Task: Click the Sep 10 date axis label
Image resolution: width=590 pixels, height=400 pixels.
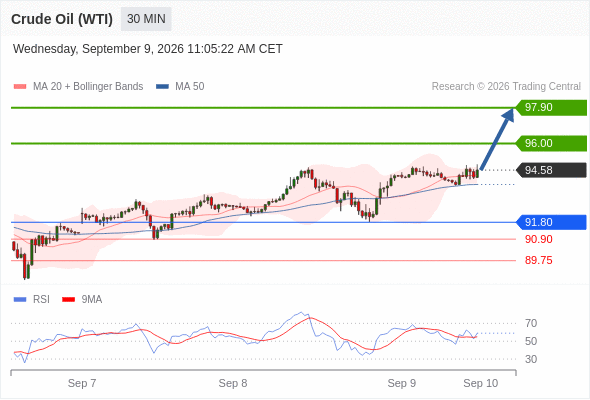Action: pyautogui.click(x=481, y=383)
